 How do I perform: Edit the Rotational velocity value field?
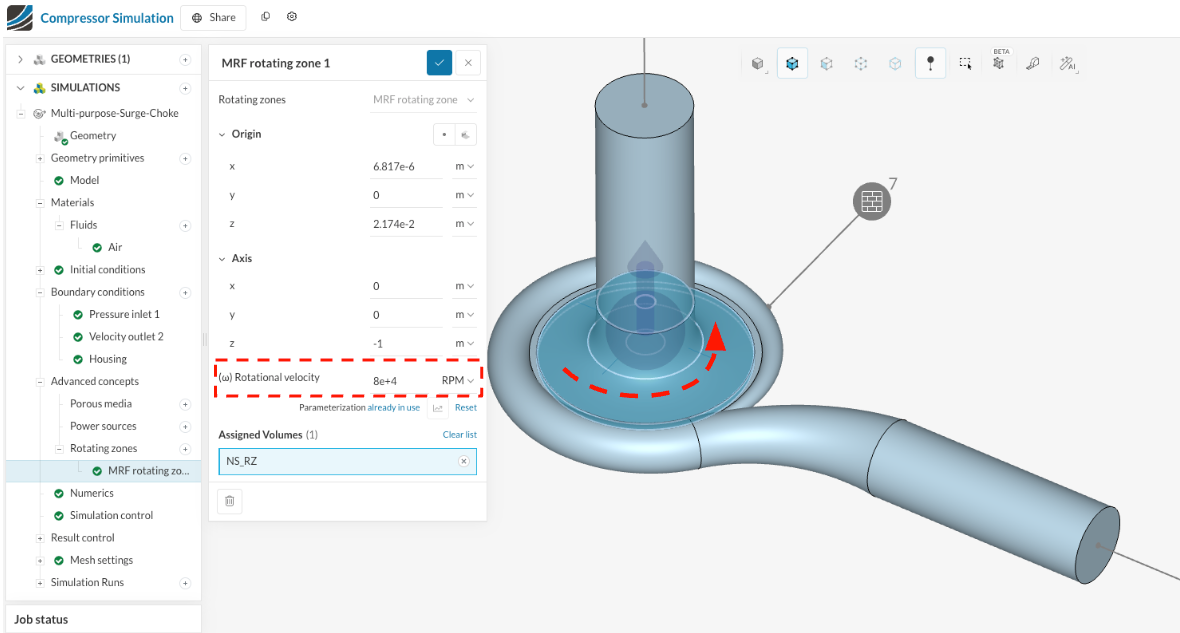(x=403, y=381)
